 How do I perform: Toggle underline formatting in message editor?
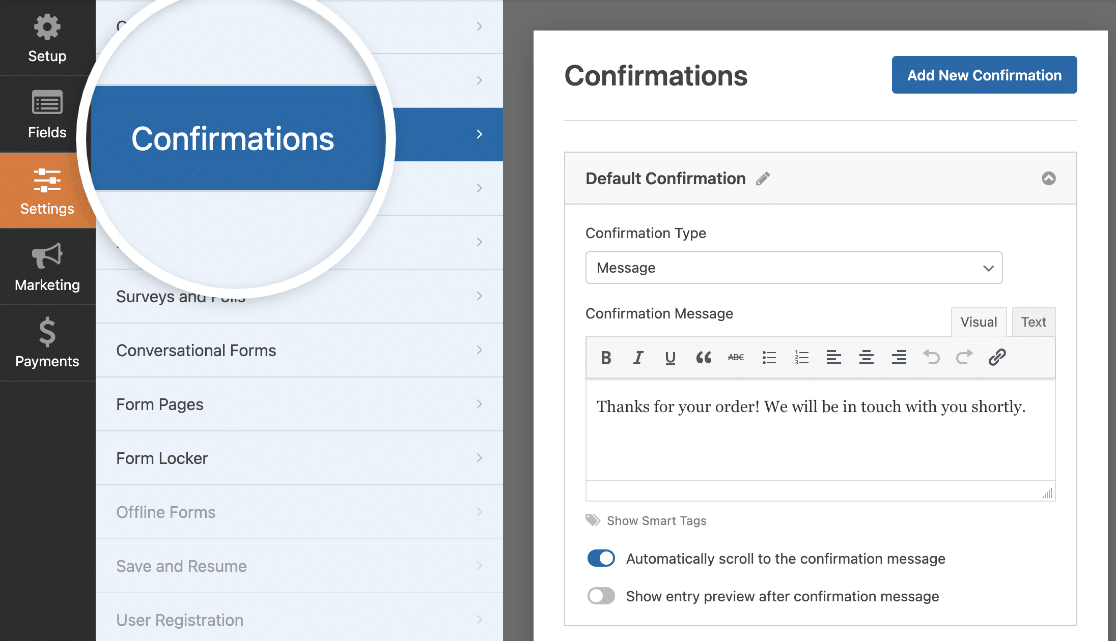(x=670, y=357)
